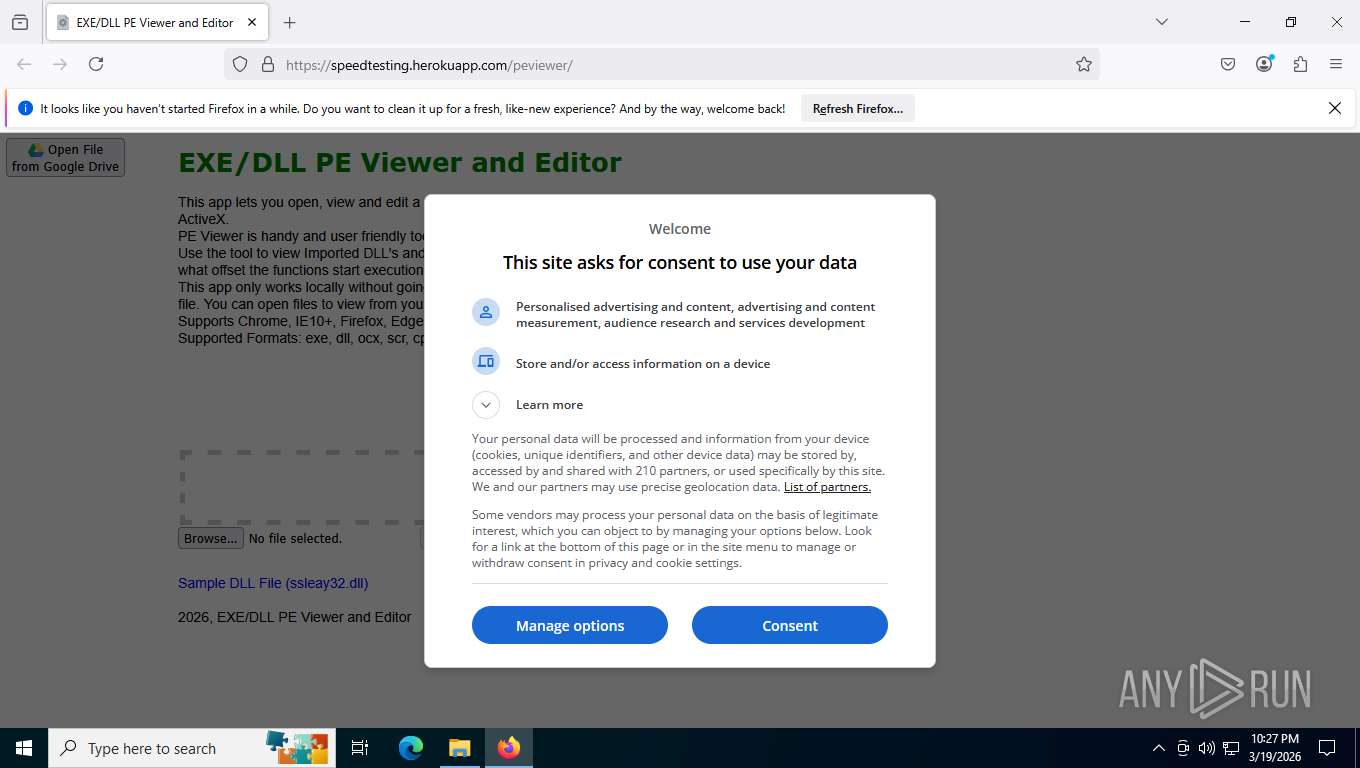Image resolution: width=1360 pixels, height=768 pixels.
Task: Close the EXE/DLL PE Viewer tab
Action: coord(251,22)
